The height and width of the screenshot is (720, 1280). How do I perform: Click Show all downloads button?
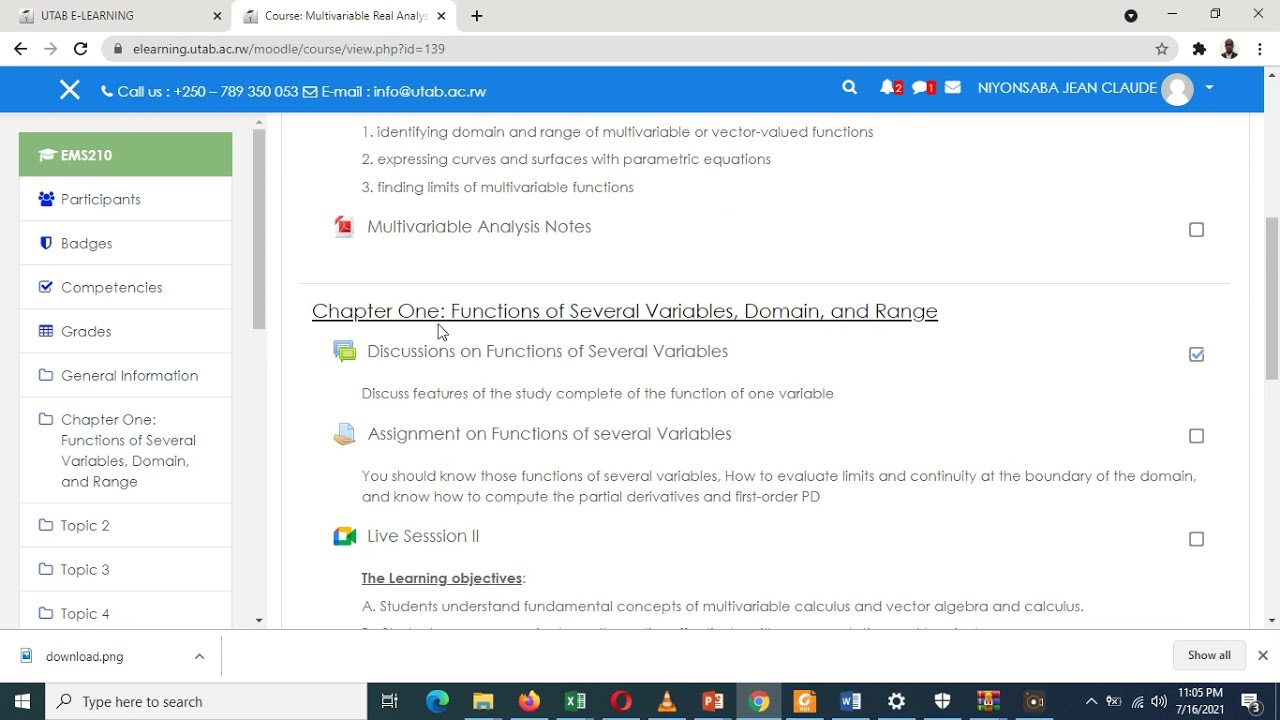pos(1209,655)
